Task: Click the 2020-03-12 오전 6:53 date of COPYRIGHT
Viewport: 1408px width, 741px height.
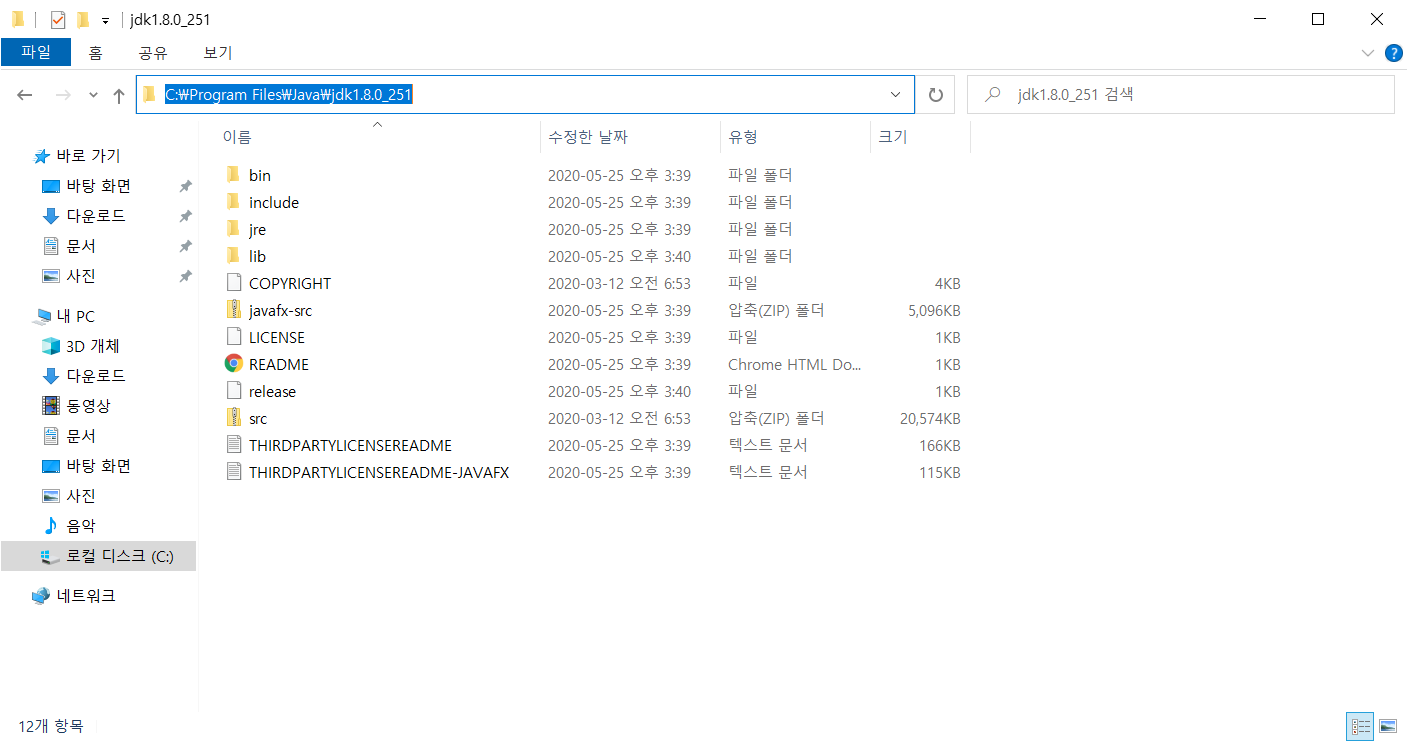Action: [x=619, y=283]
